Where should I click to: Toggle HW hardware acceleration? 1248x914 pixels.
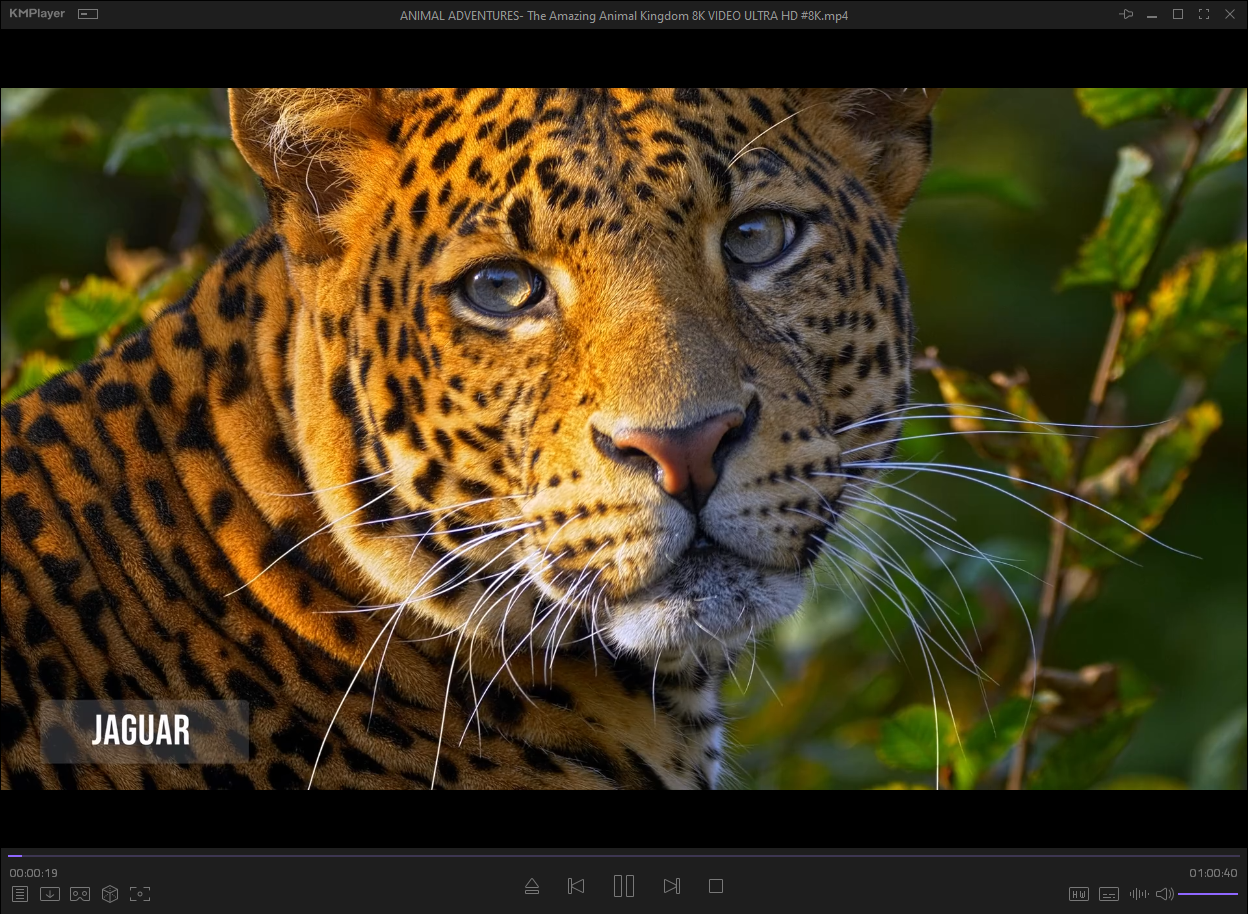[1079, 894]
